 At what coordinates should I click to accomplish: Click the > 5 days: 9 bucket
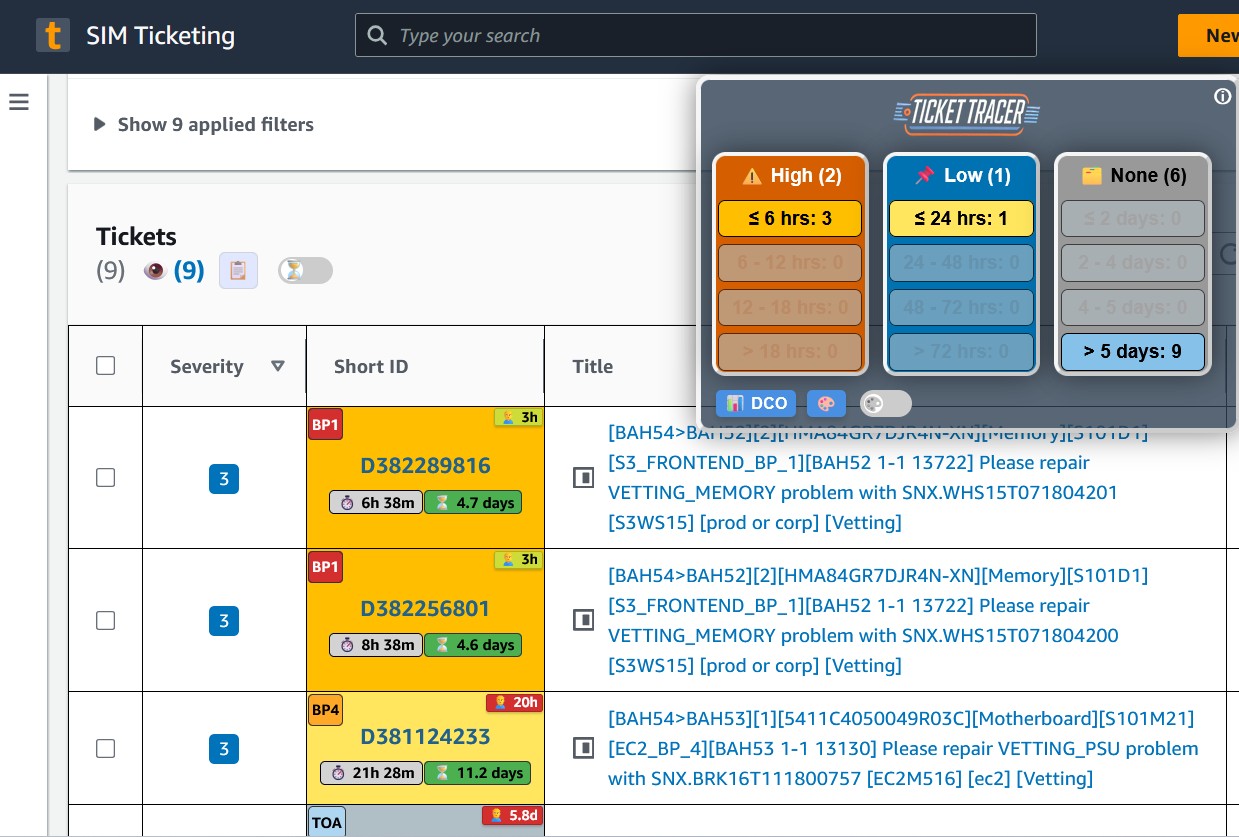coord(1133,352)
